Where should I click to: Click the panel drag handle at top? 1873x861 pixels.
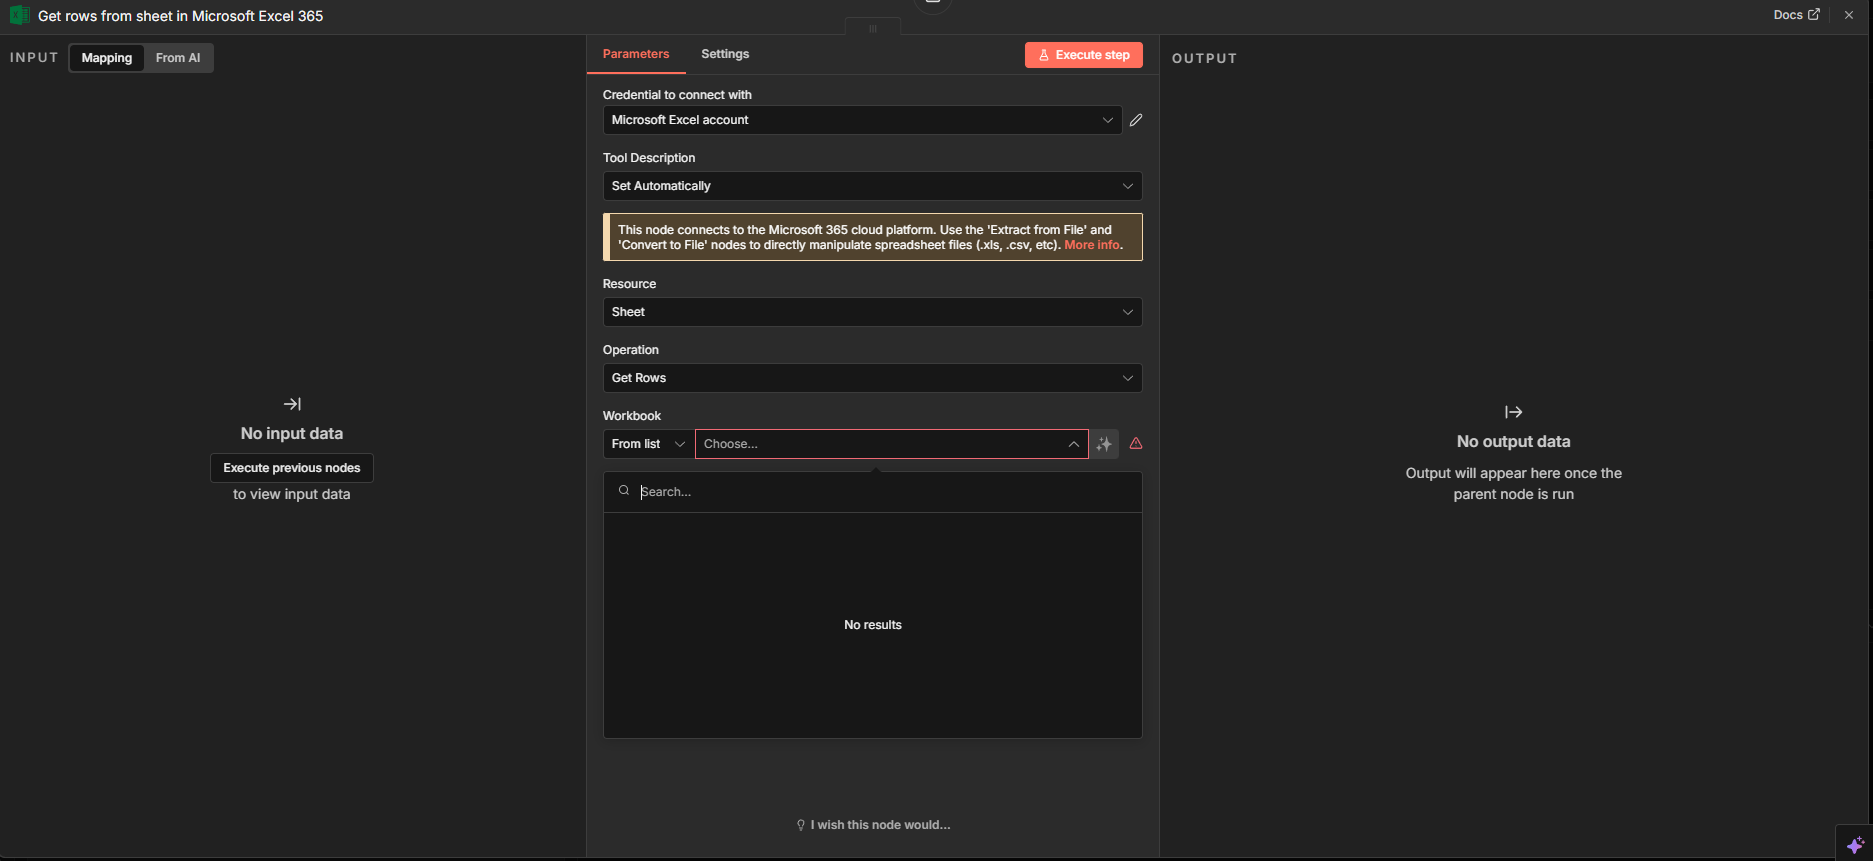coord(872,28)
